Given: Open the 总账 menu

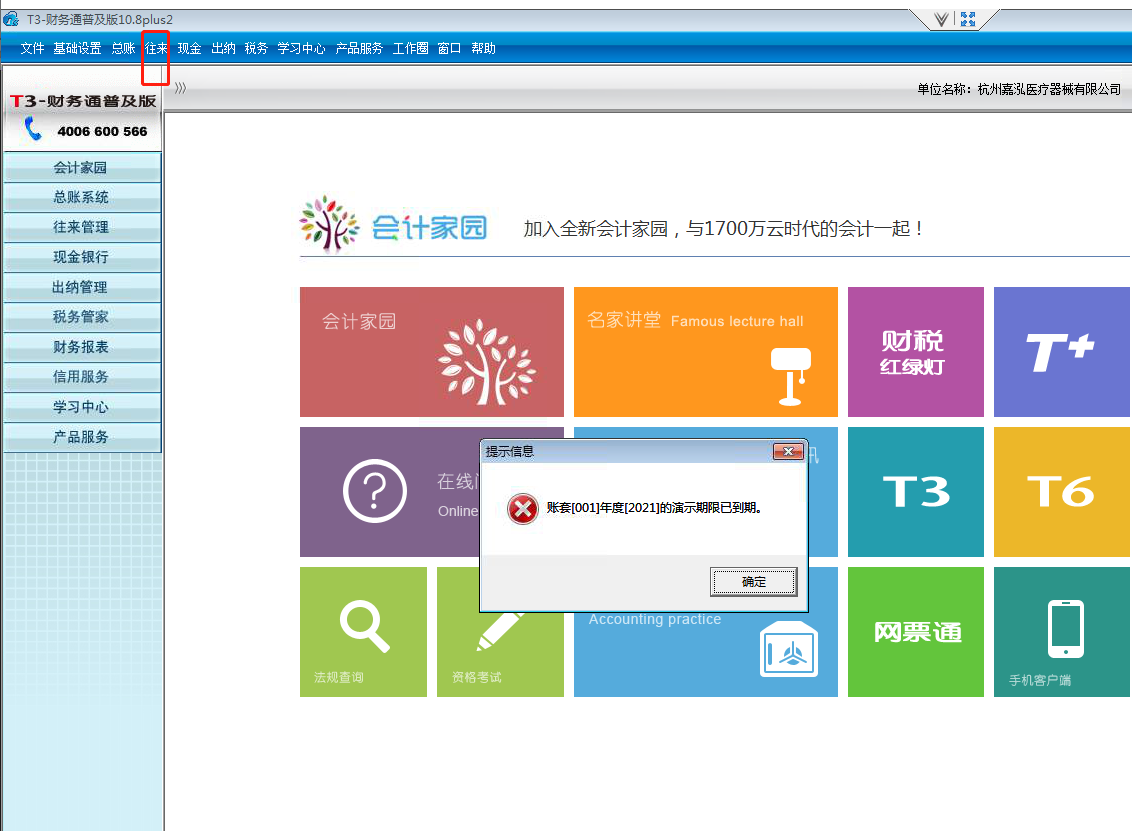Looking at the screenshot, I should (x=123, y=48).
